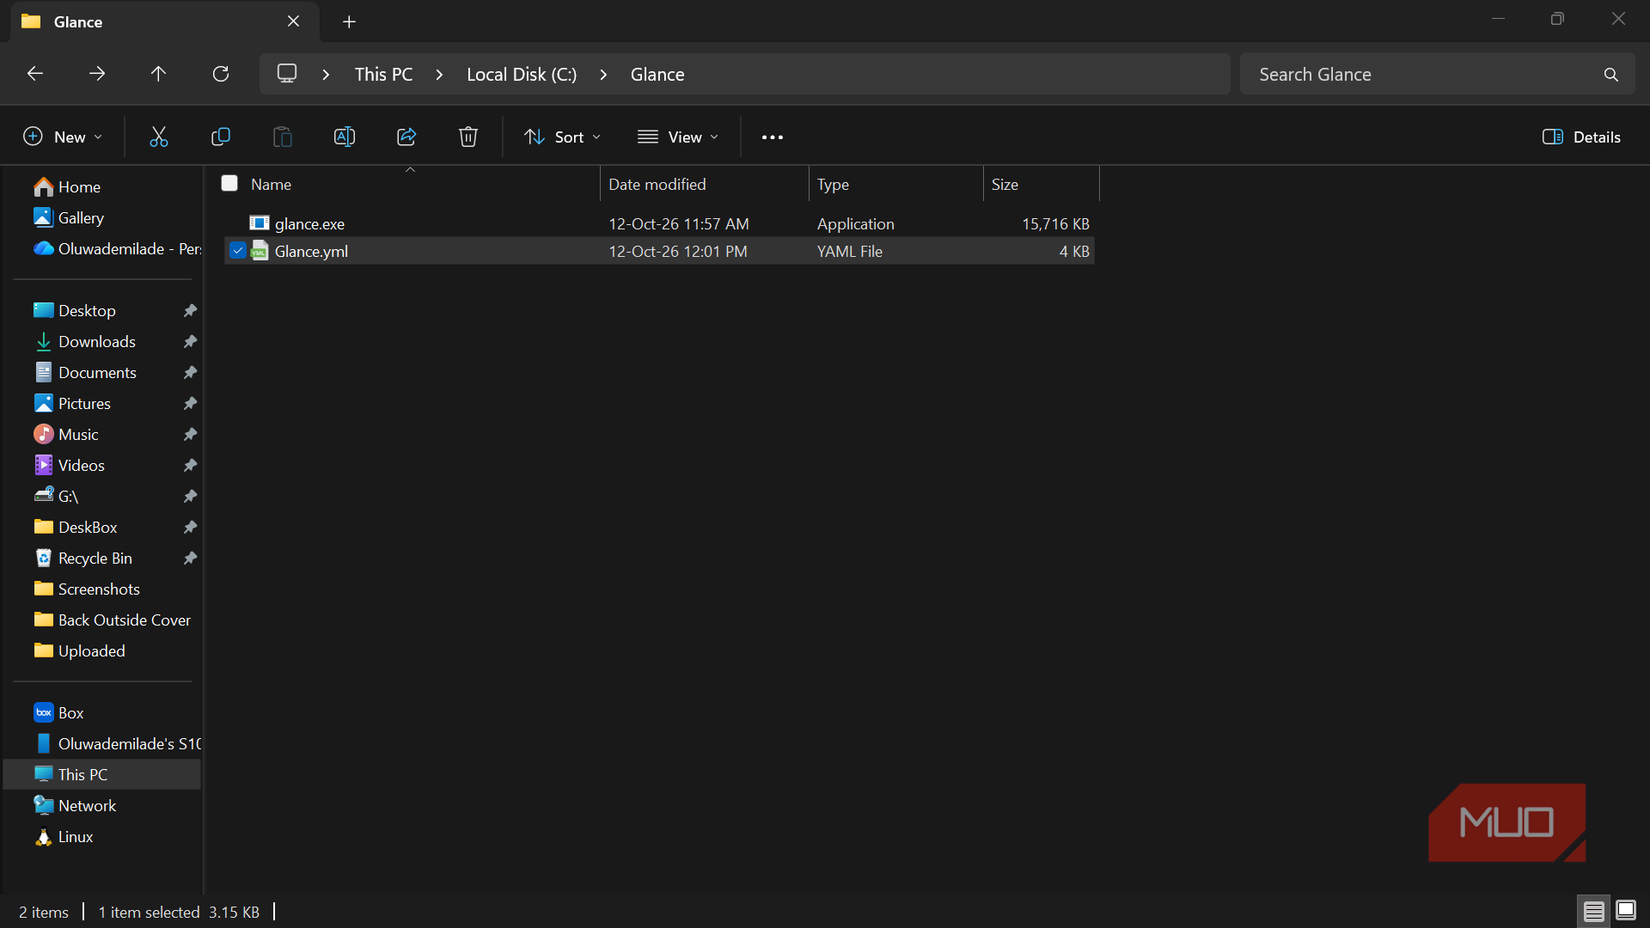
Task: Open the New item dropdown
Action: [62, 137]
